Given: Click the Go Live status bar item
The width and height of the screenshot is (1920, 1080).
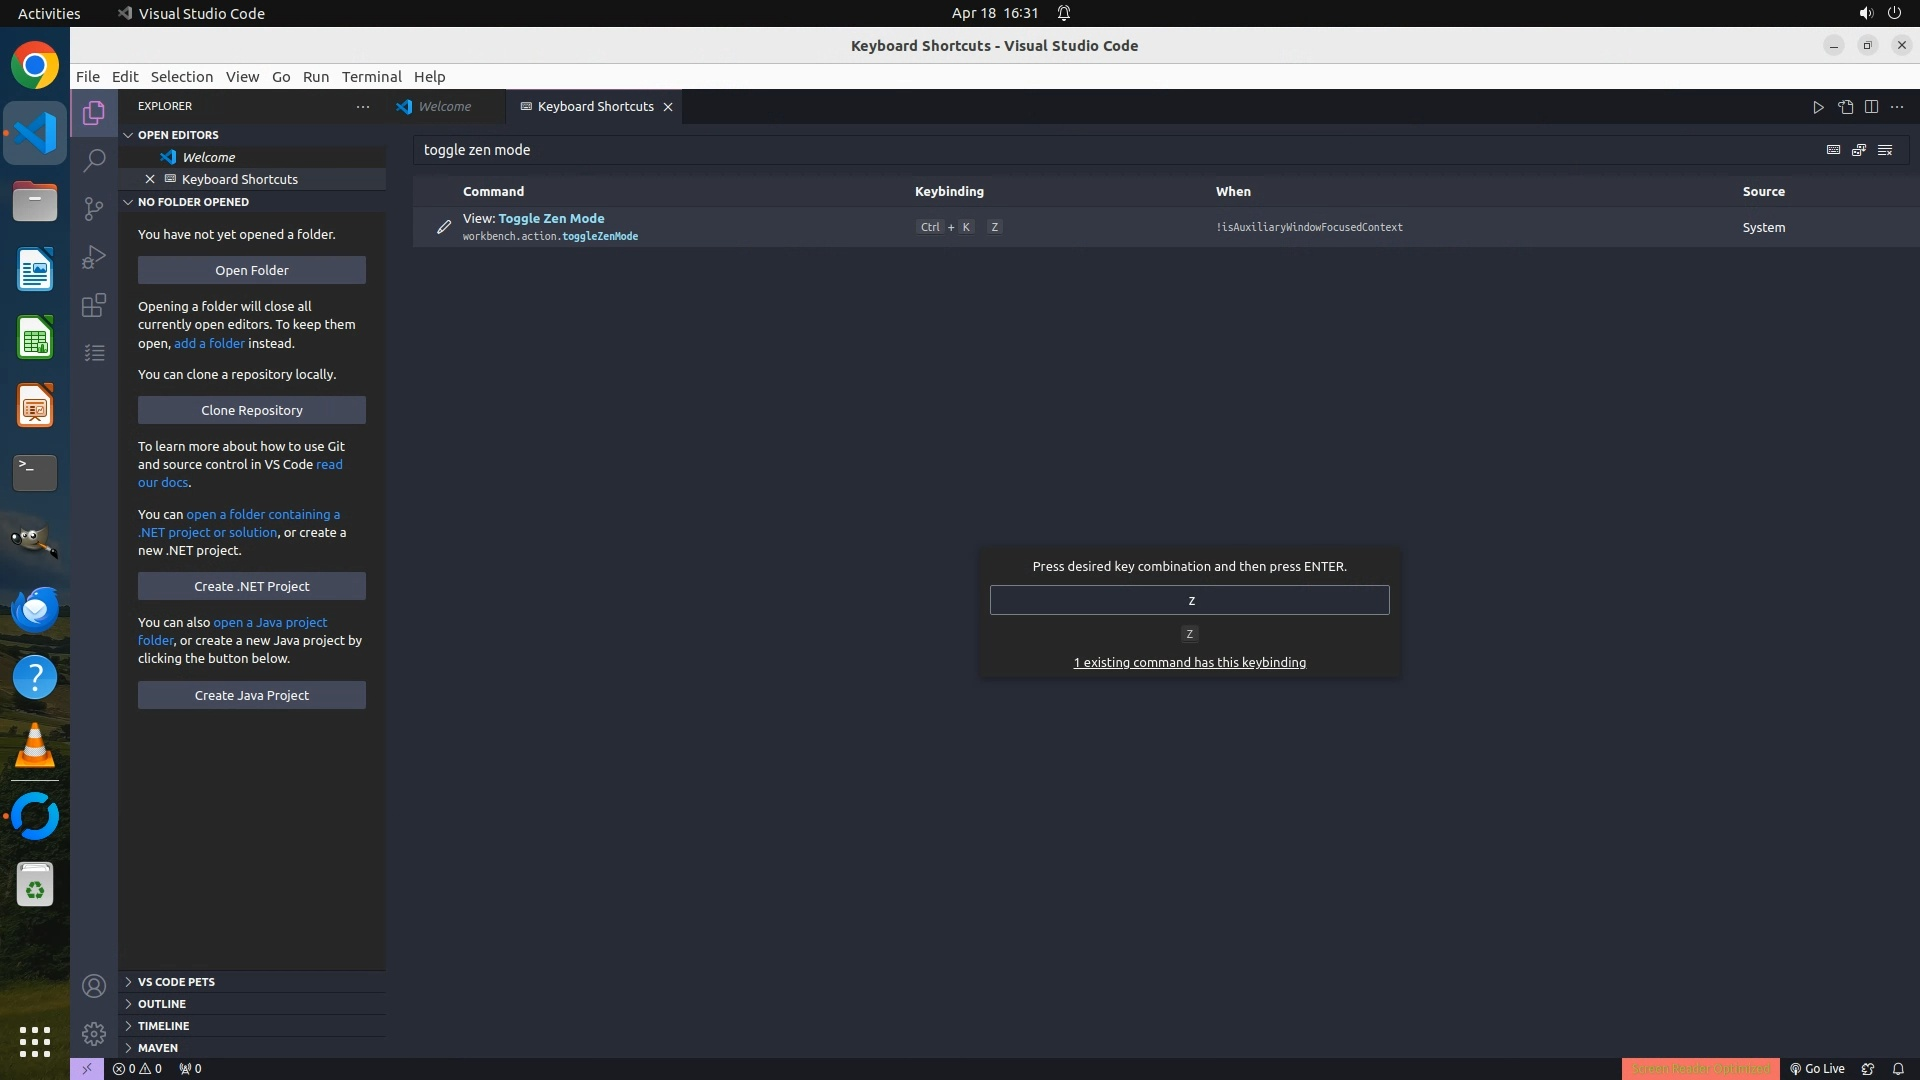Looking at the screenshot, I should click(x=1817, y=1068).
